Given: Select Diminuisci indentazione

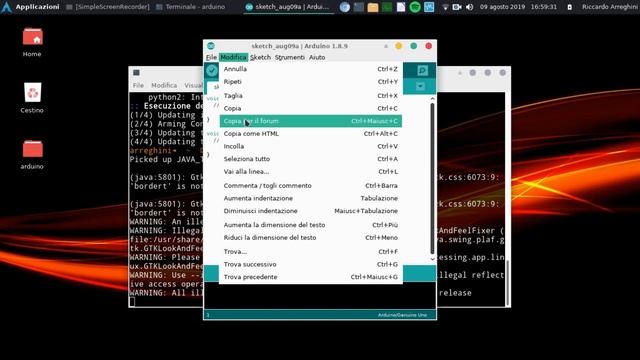Looking at the screenshot, I should pos(311,211).
